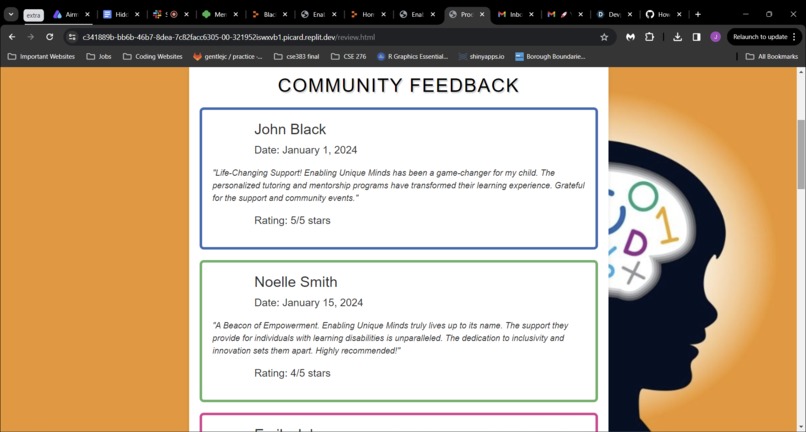
Task: Open Borough Boundaries bookmark
Action: (x=550, y=57)
